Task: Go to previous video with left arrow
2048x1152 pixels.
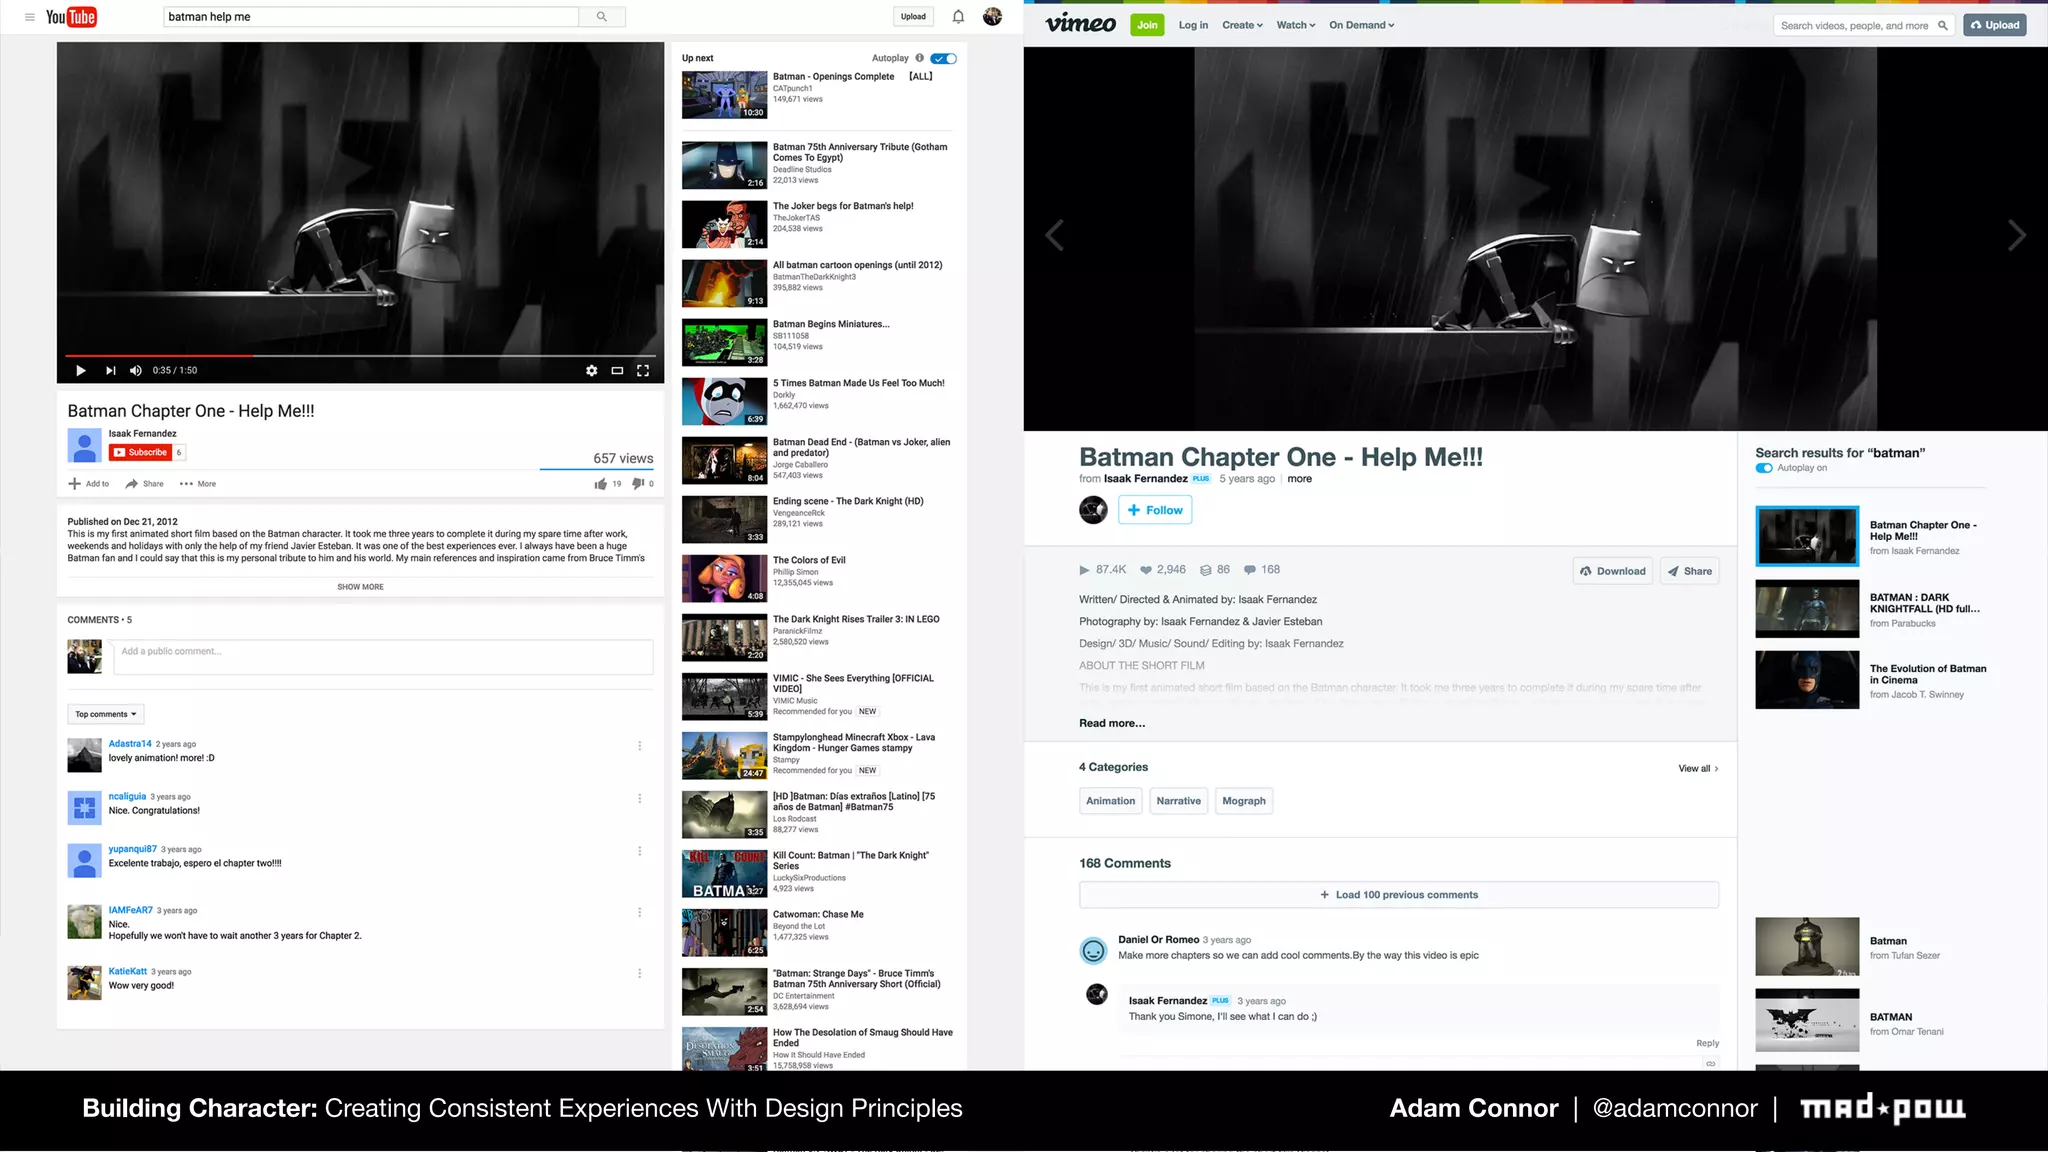Action: tap(1054, 236)
